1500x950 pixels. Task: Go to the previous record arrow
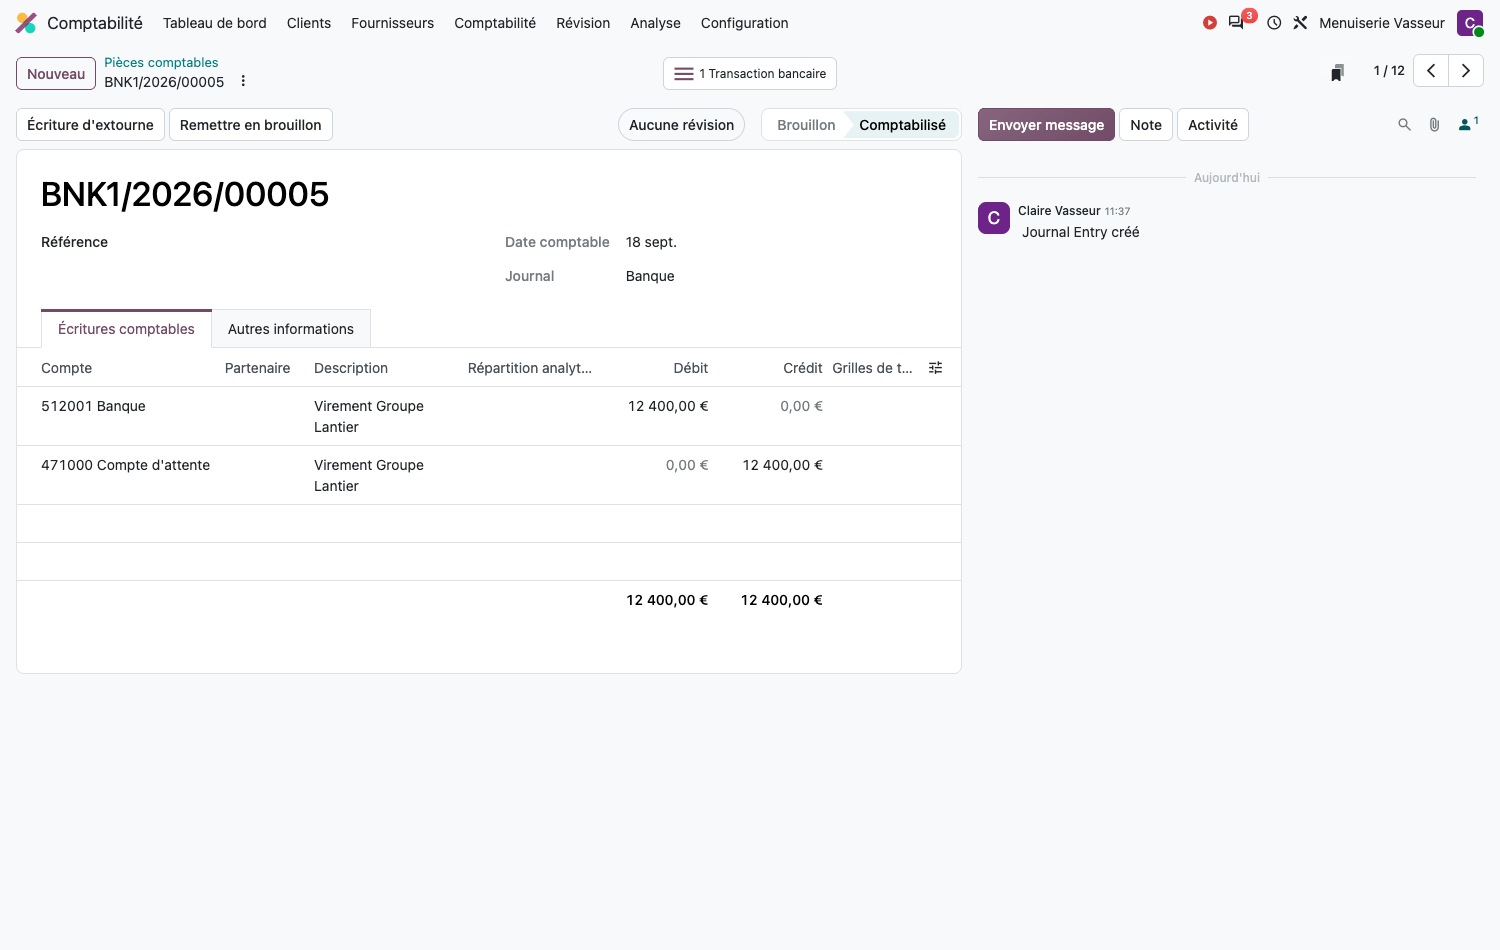click(1431, 71)
